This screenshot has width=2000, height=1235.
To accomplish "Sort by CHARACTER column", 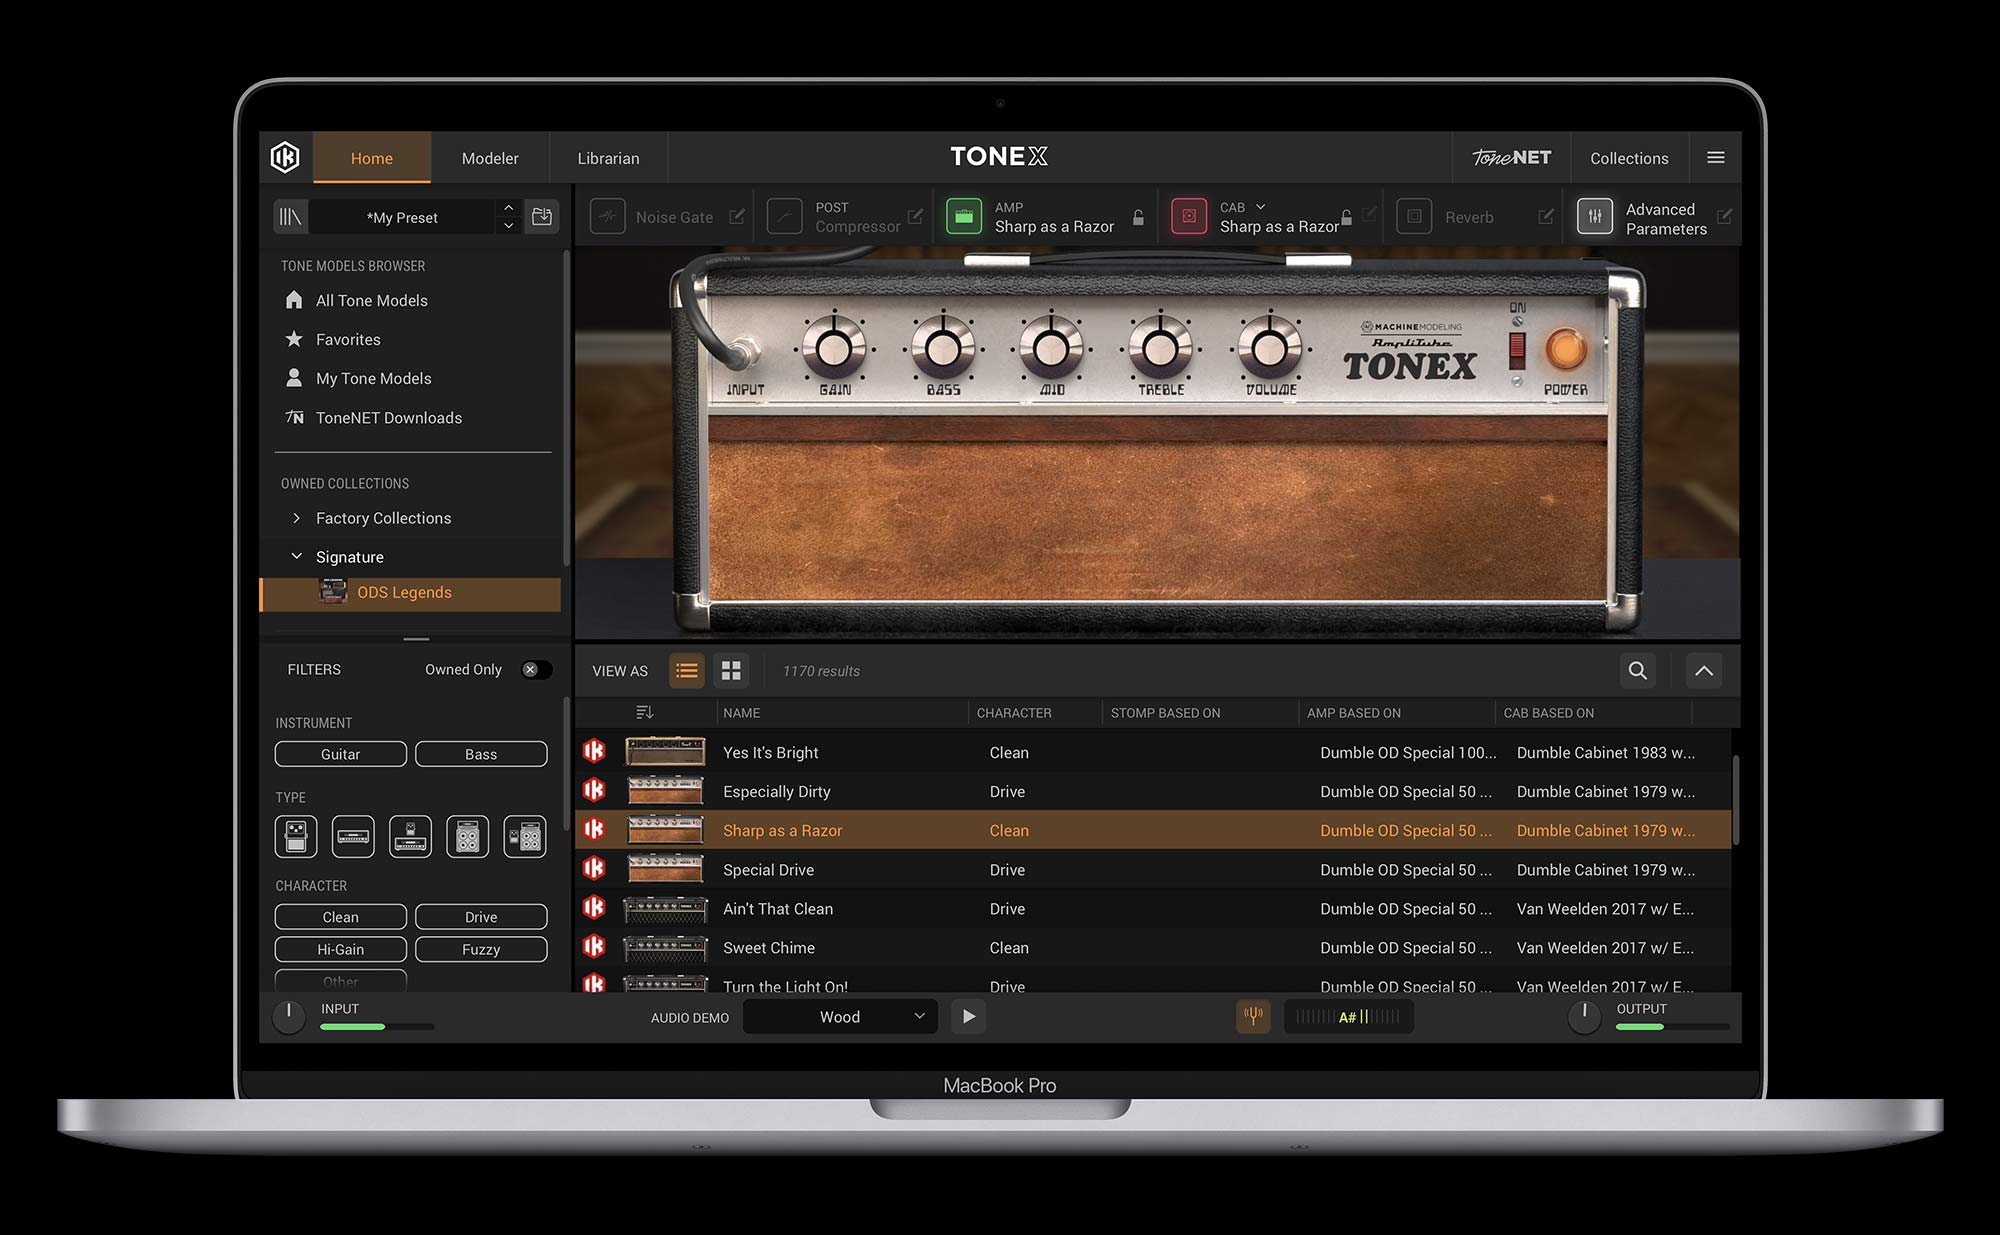I will (1014, 713).
